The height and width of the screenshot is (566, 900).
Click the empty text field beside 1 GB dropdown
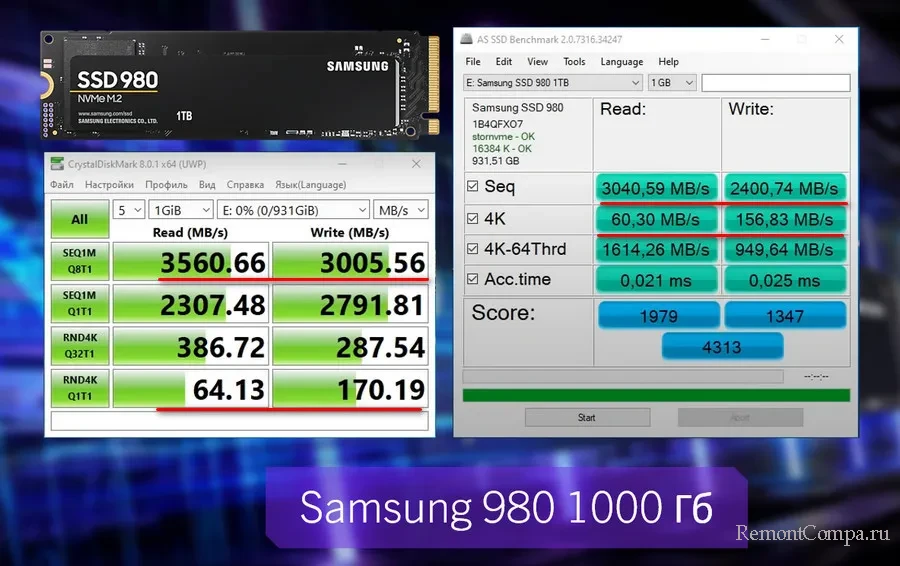775,83
